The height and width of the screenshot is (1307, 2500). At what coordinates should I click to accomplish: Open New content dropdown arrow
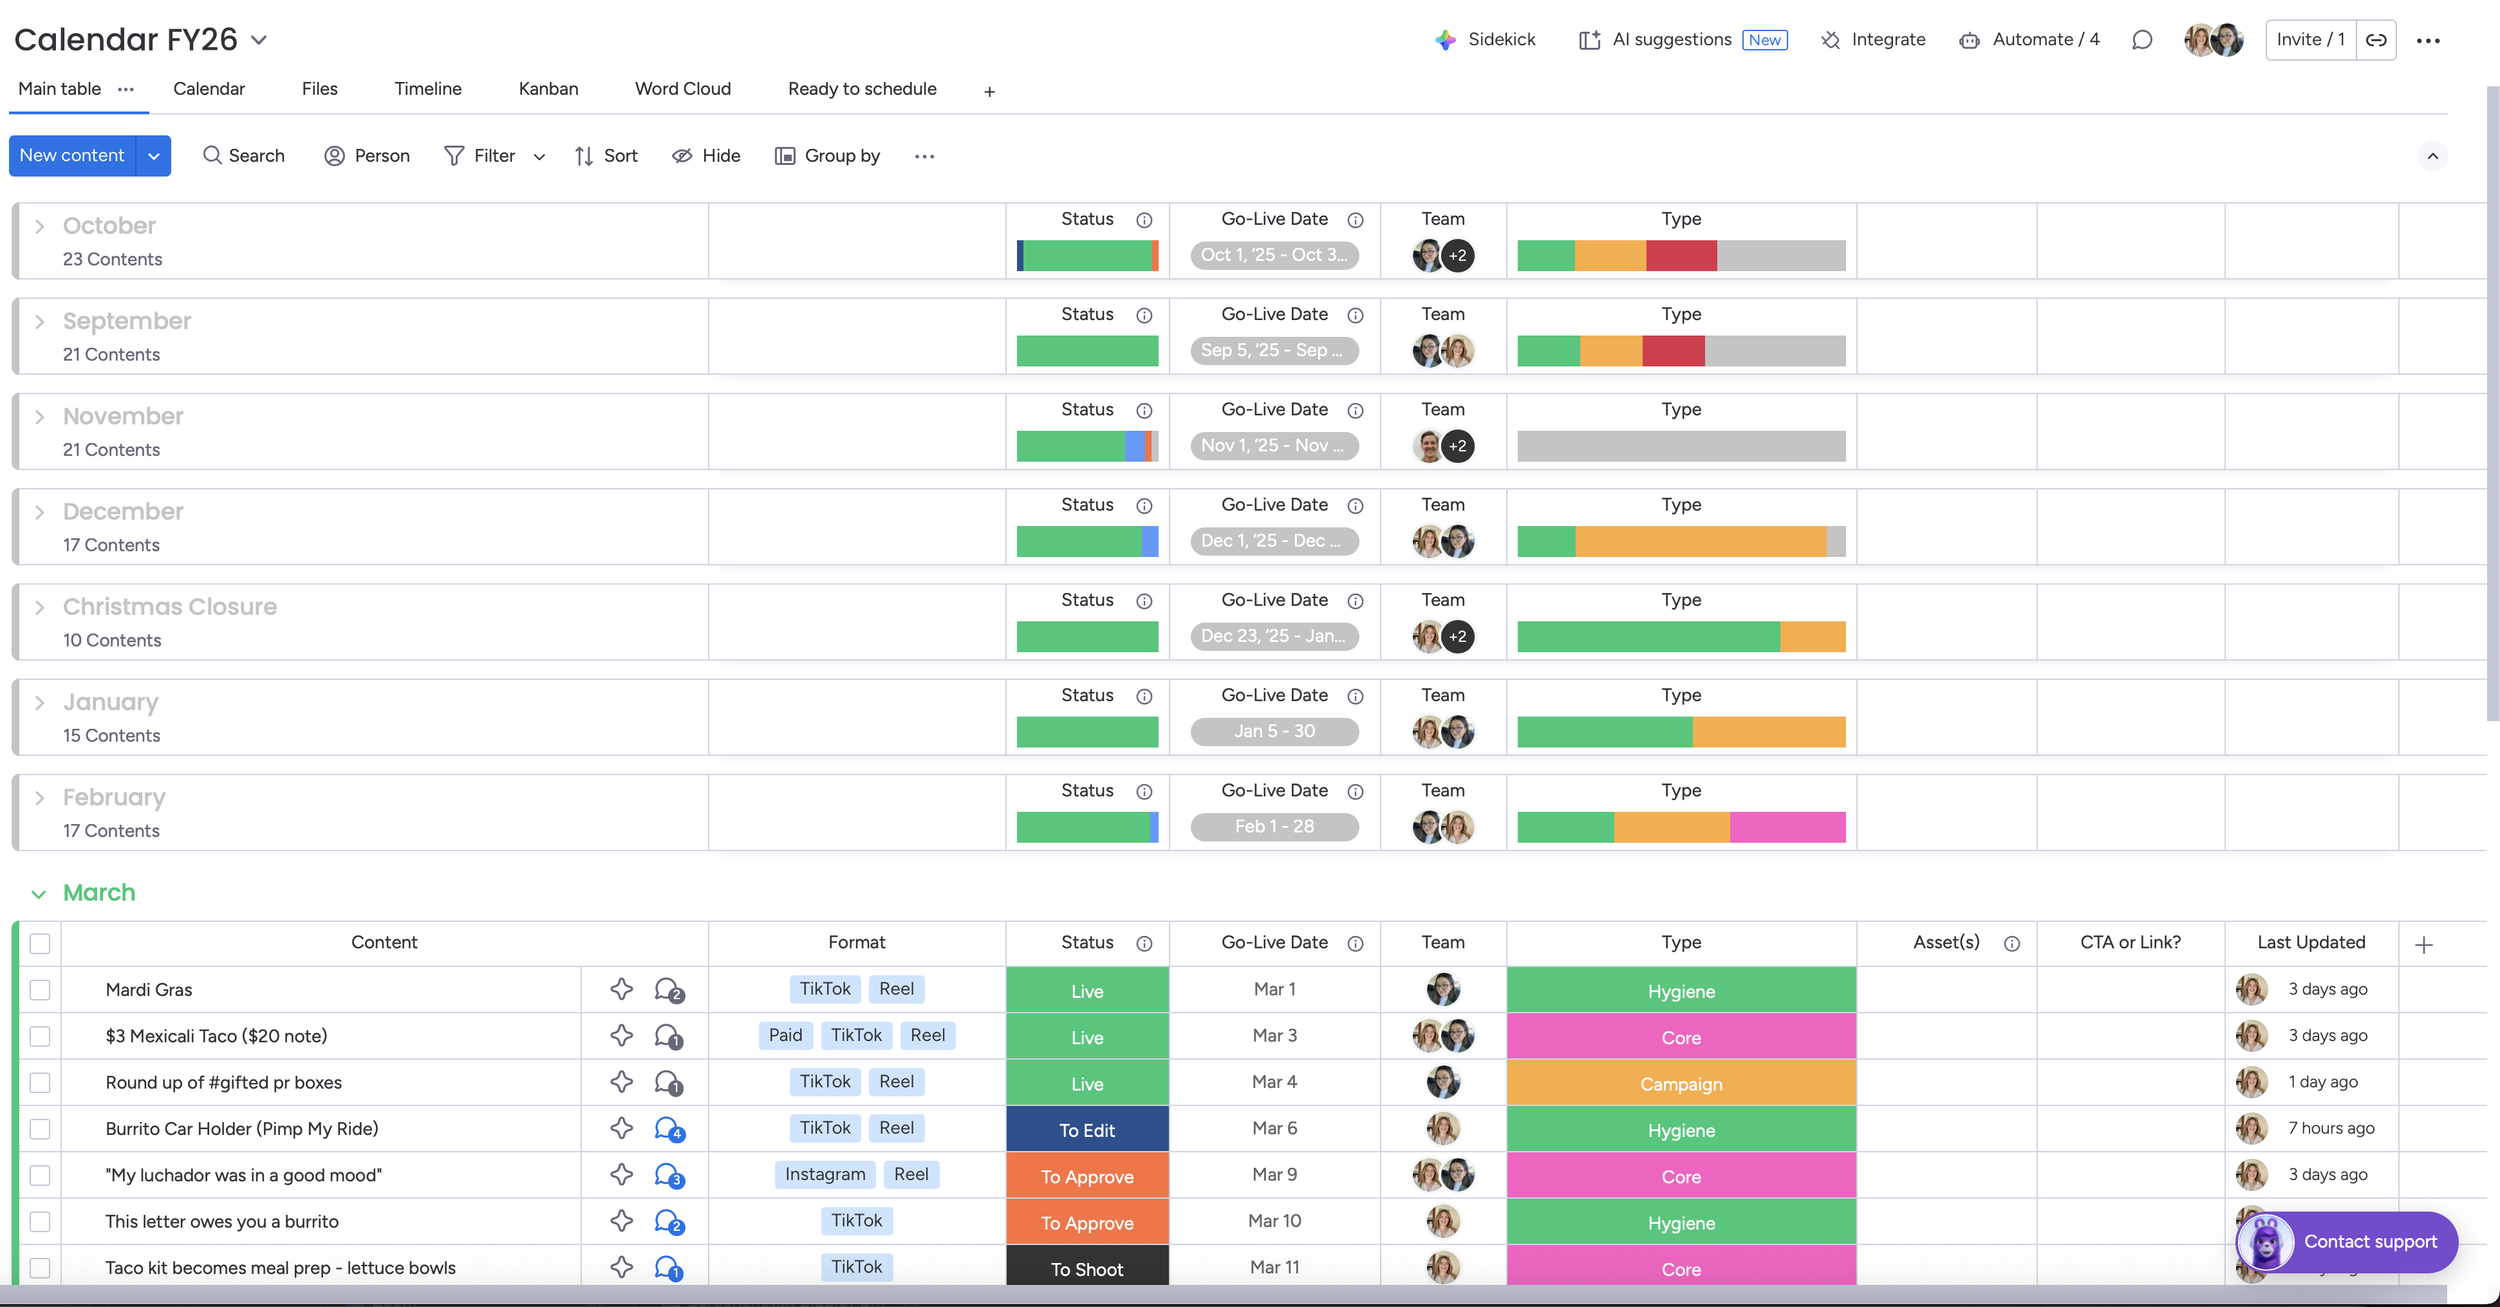153,156
